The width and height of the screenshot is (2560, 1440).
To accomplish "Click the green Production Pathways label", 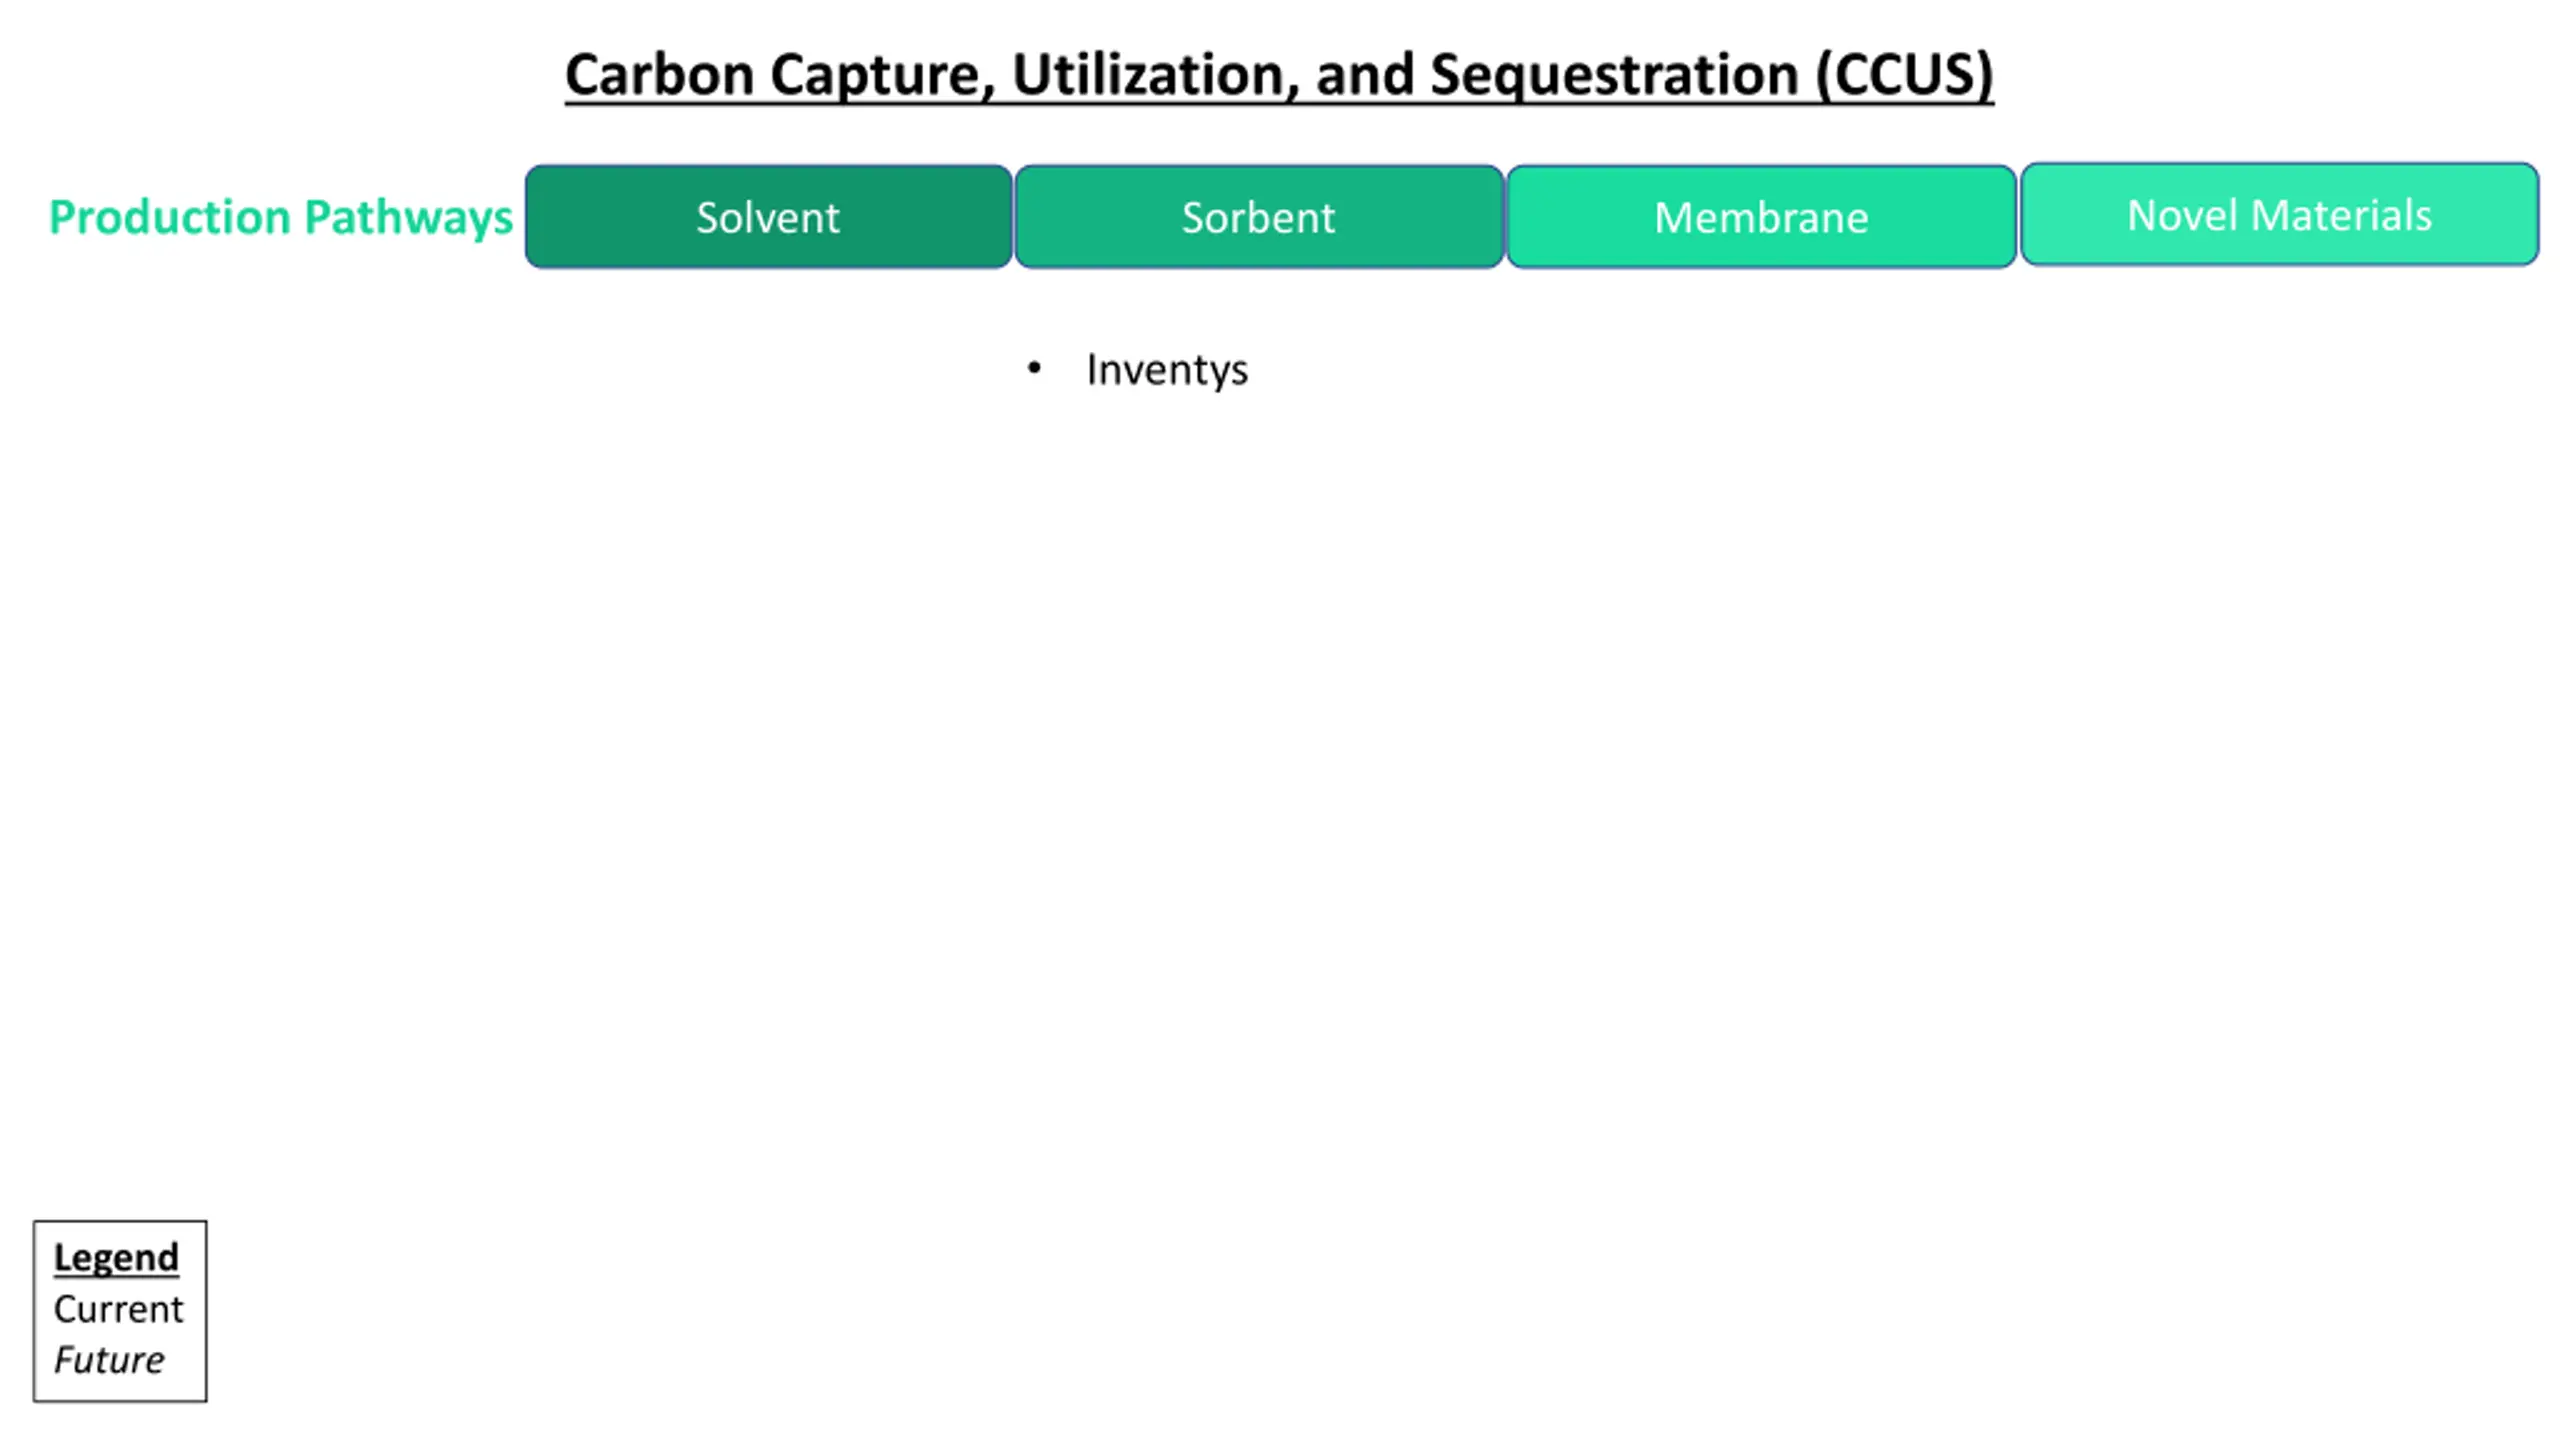I will click(281, 217).
